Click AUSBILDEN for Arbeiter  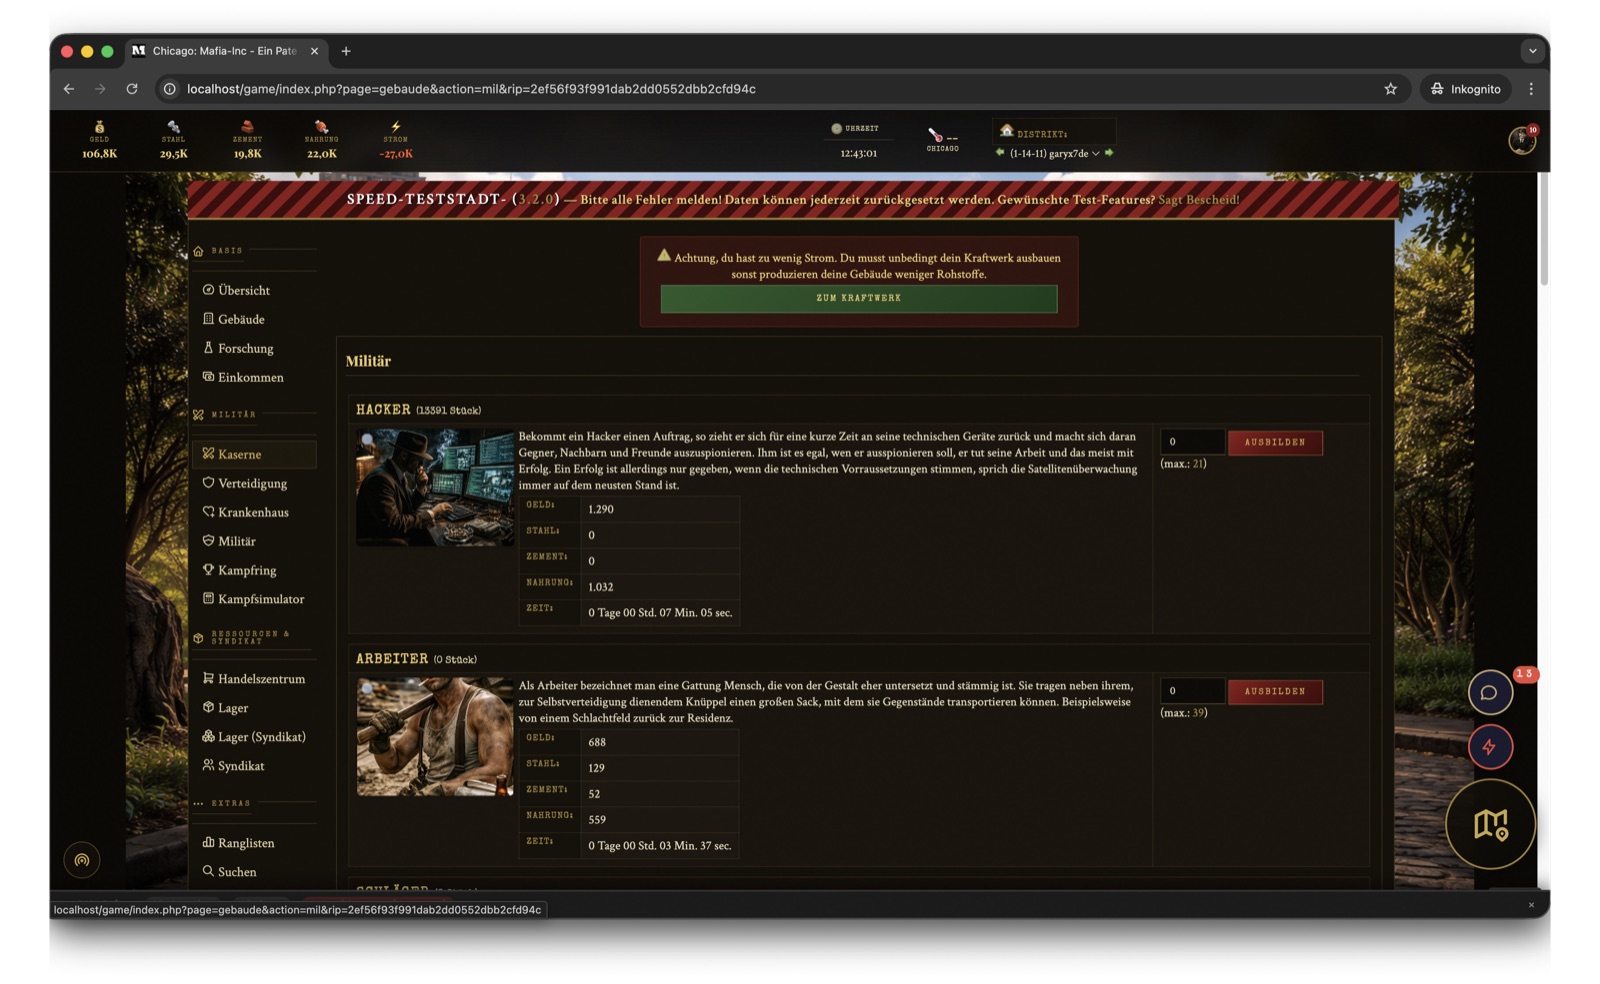[x=1275, y=691]
